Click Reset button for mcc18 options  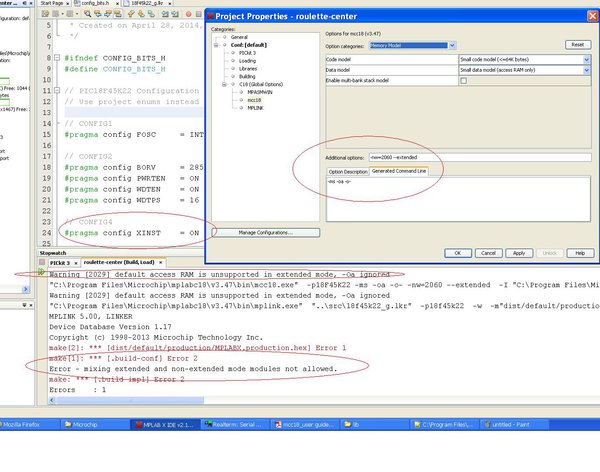578,45
